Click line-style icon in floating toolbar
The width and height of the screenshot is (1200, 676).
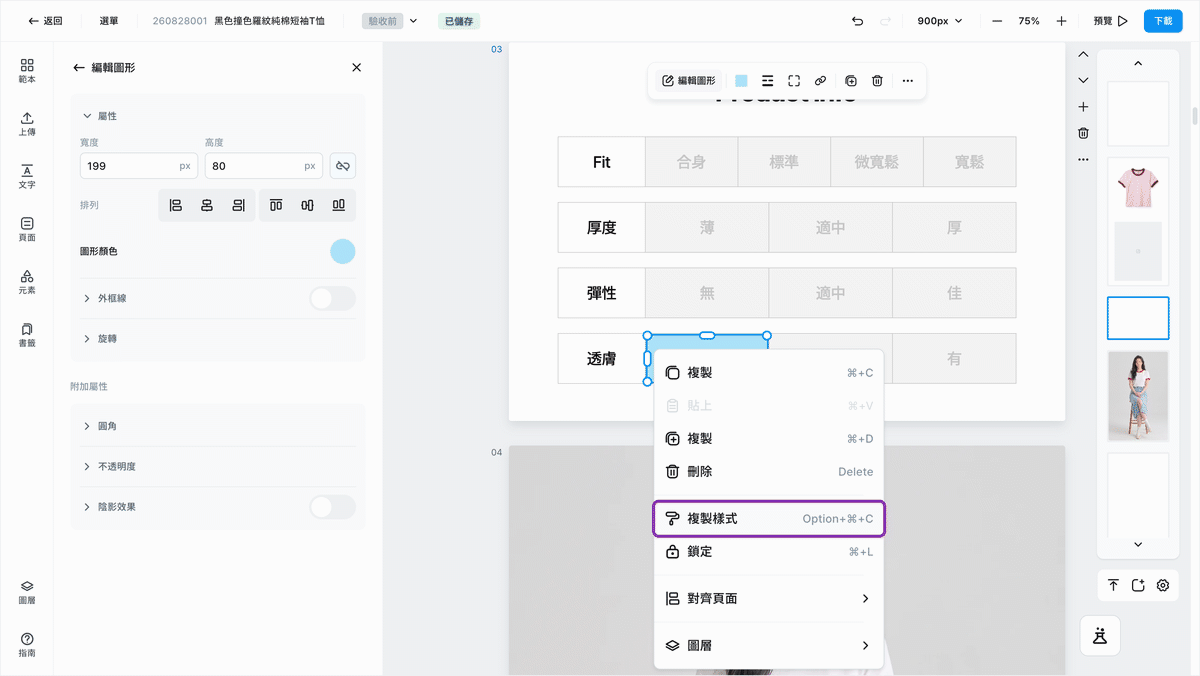coord(768,81)
